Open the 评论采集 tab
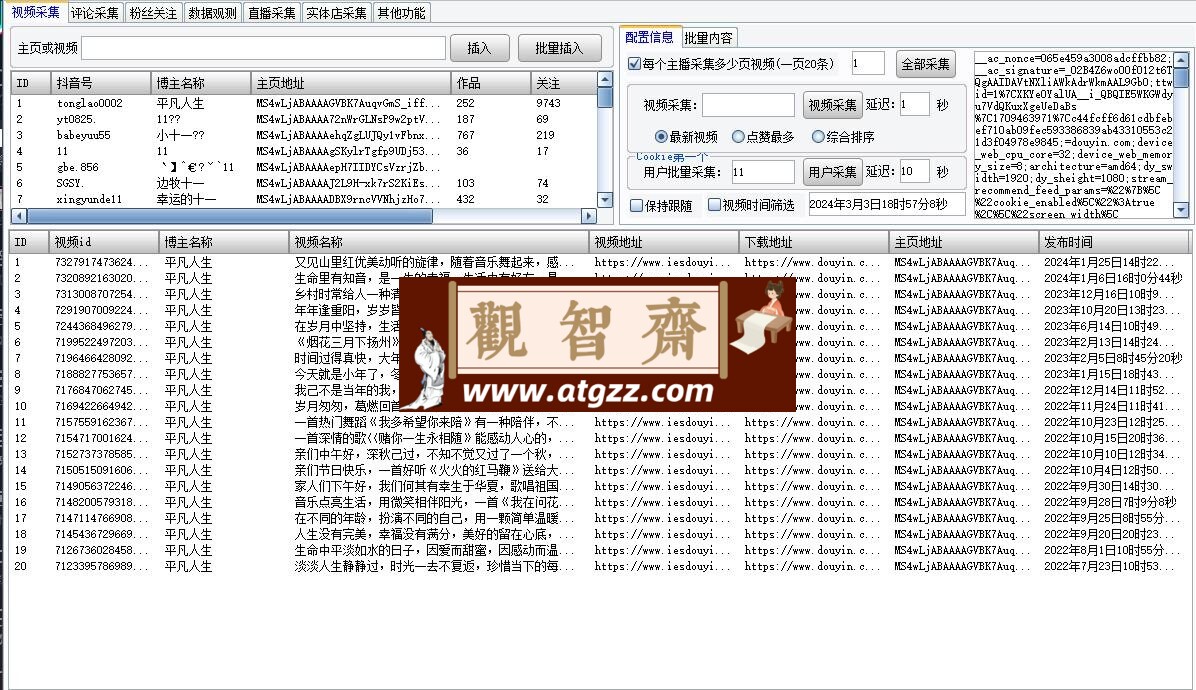This screenshot has width=1196, height=690. (95, 13)
